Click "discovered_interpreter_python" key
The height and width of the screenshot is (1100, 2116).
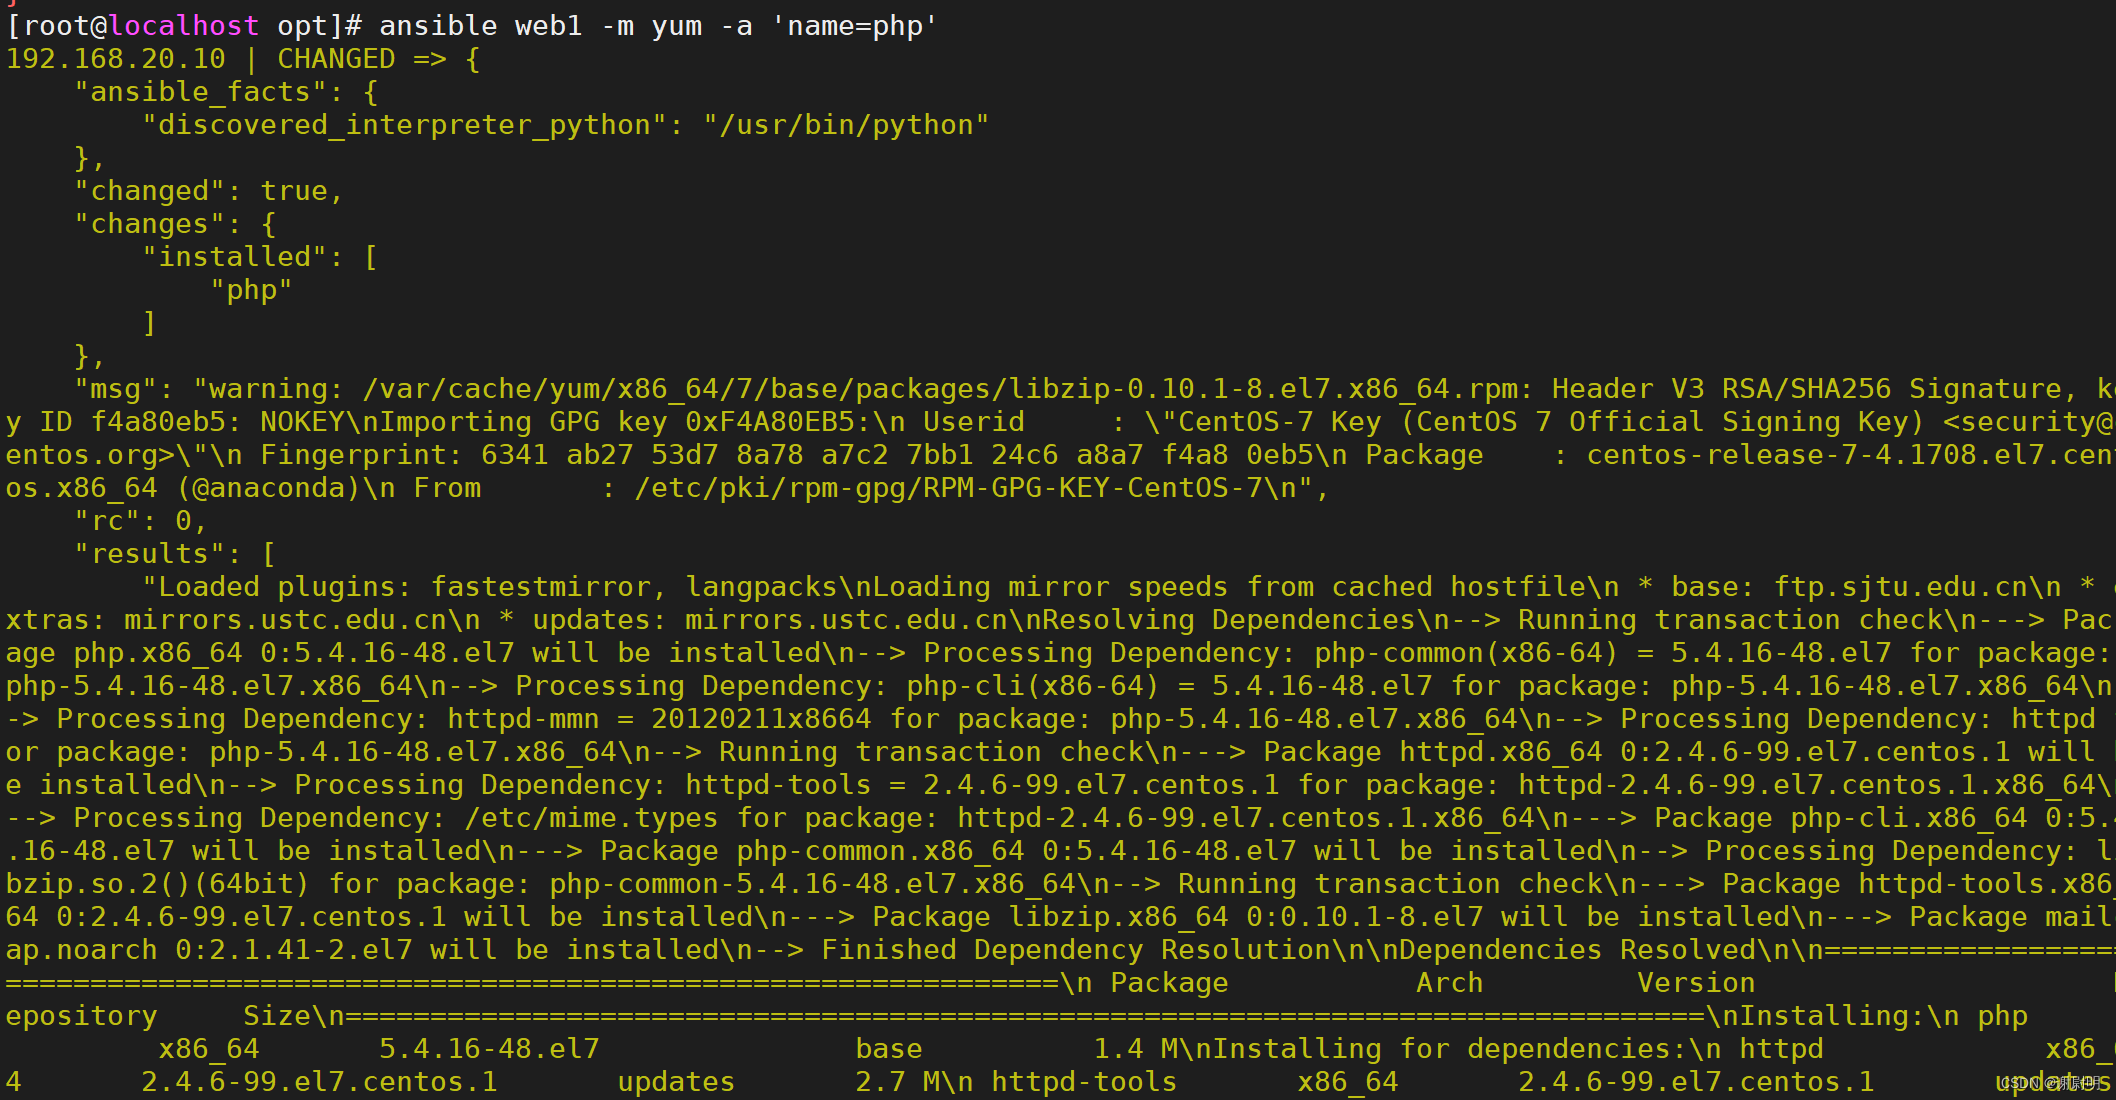click(405, 125)
